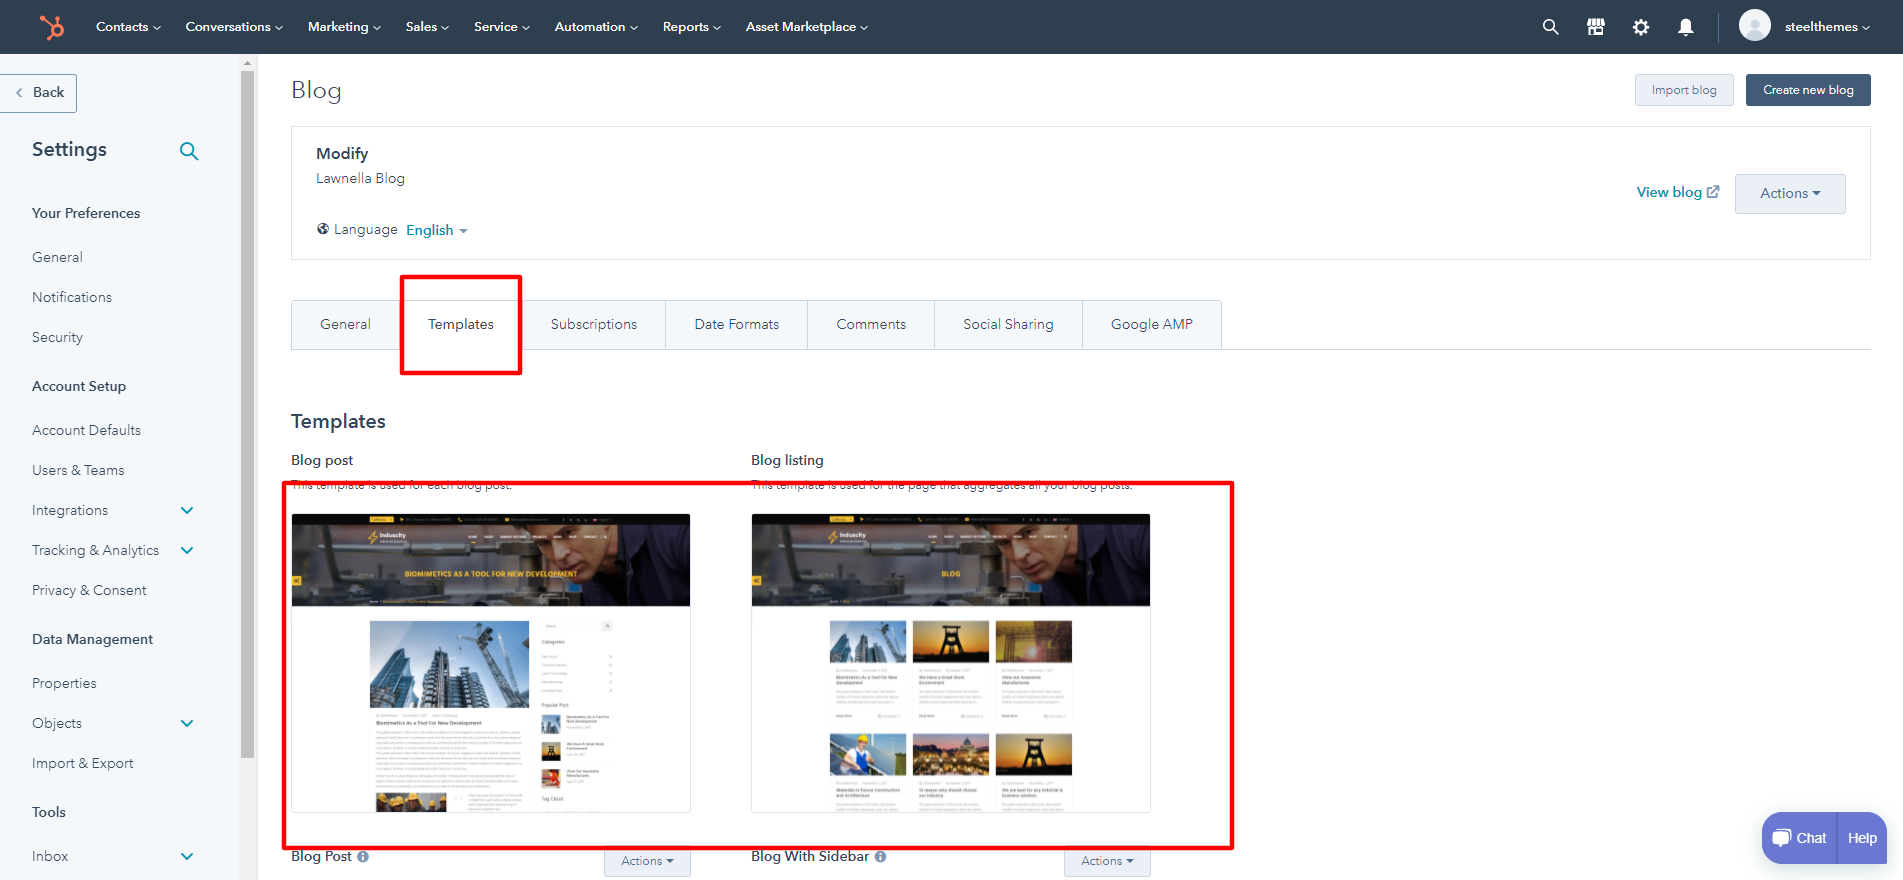Go to the Social Sharing tab

tap(1008, 325)
